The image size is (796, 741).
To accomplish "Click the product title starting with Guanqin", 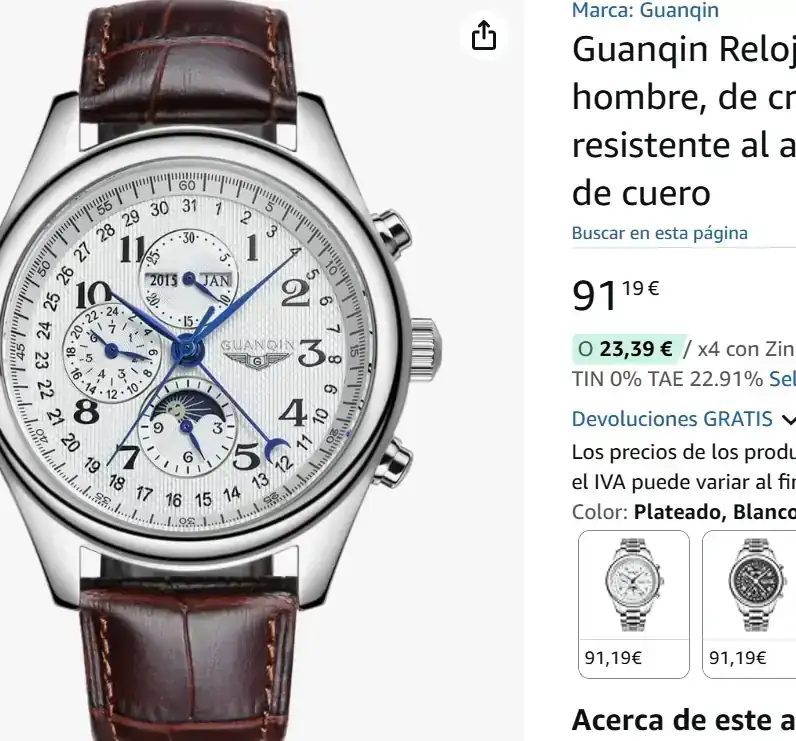I will pos(684,121).
